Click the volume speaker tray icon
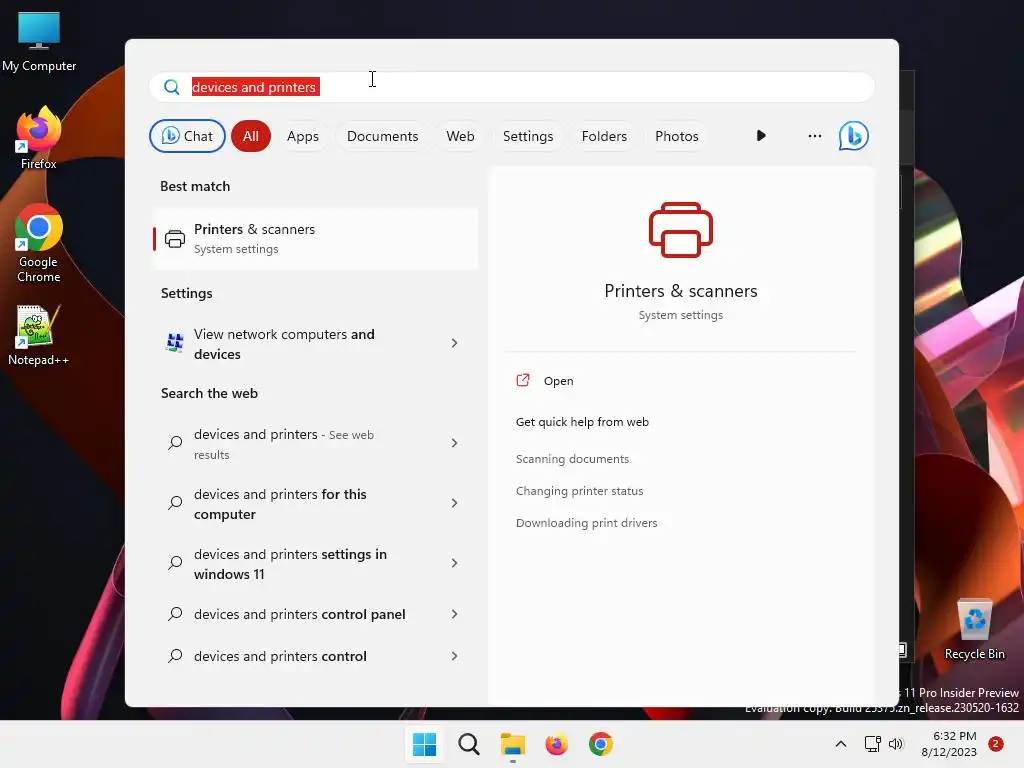 tap(896, 744)
